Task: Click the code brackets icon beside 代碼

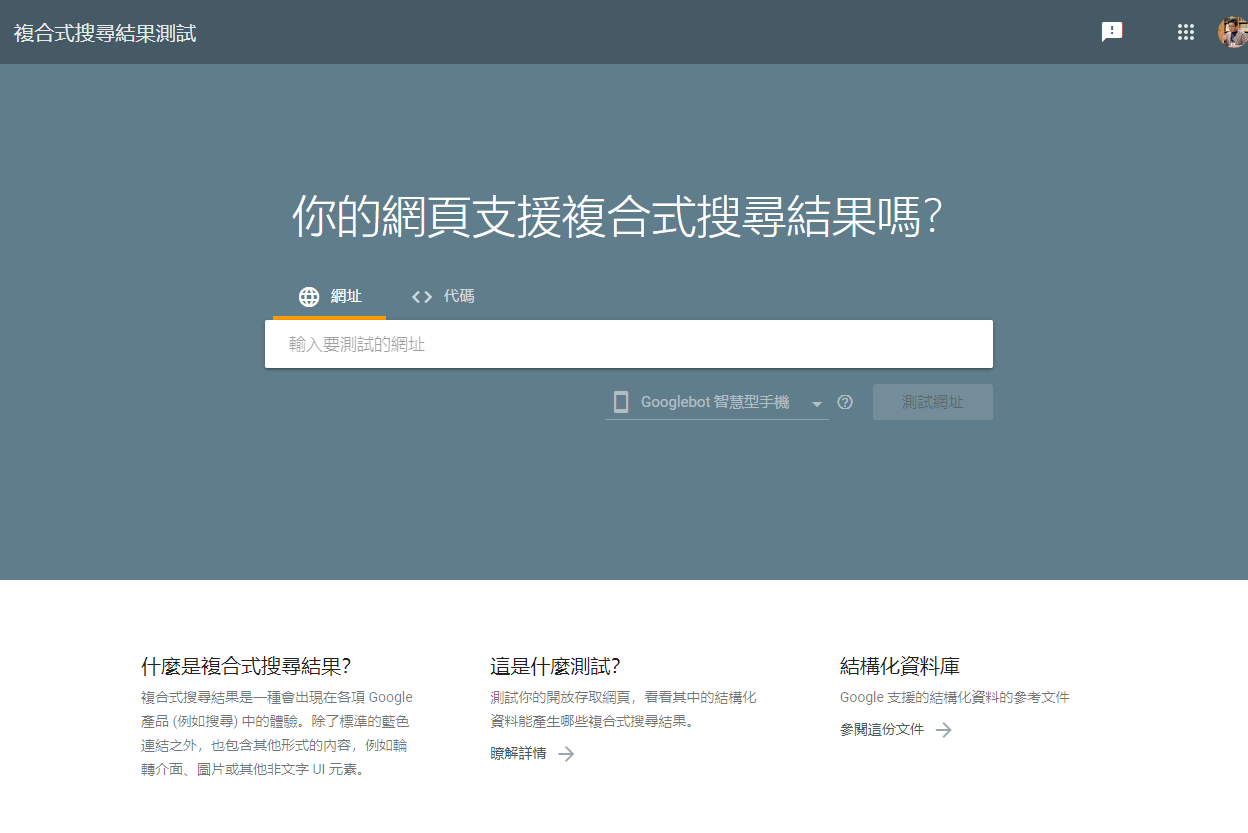Action: [422, 297]
